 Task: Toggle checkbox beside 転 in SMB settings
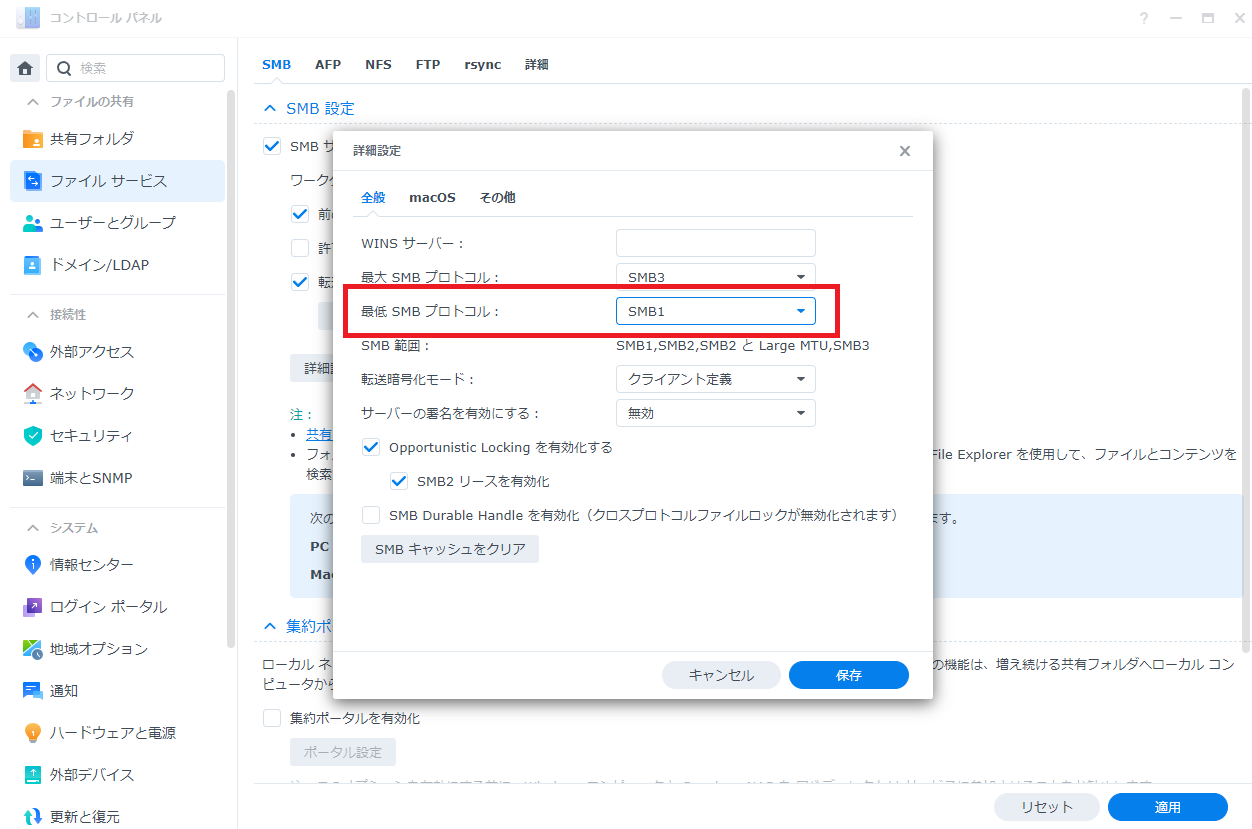[x=300, y=282]
